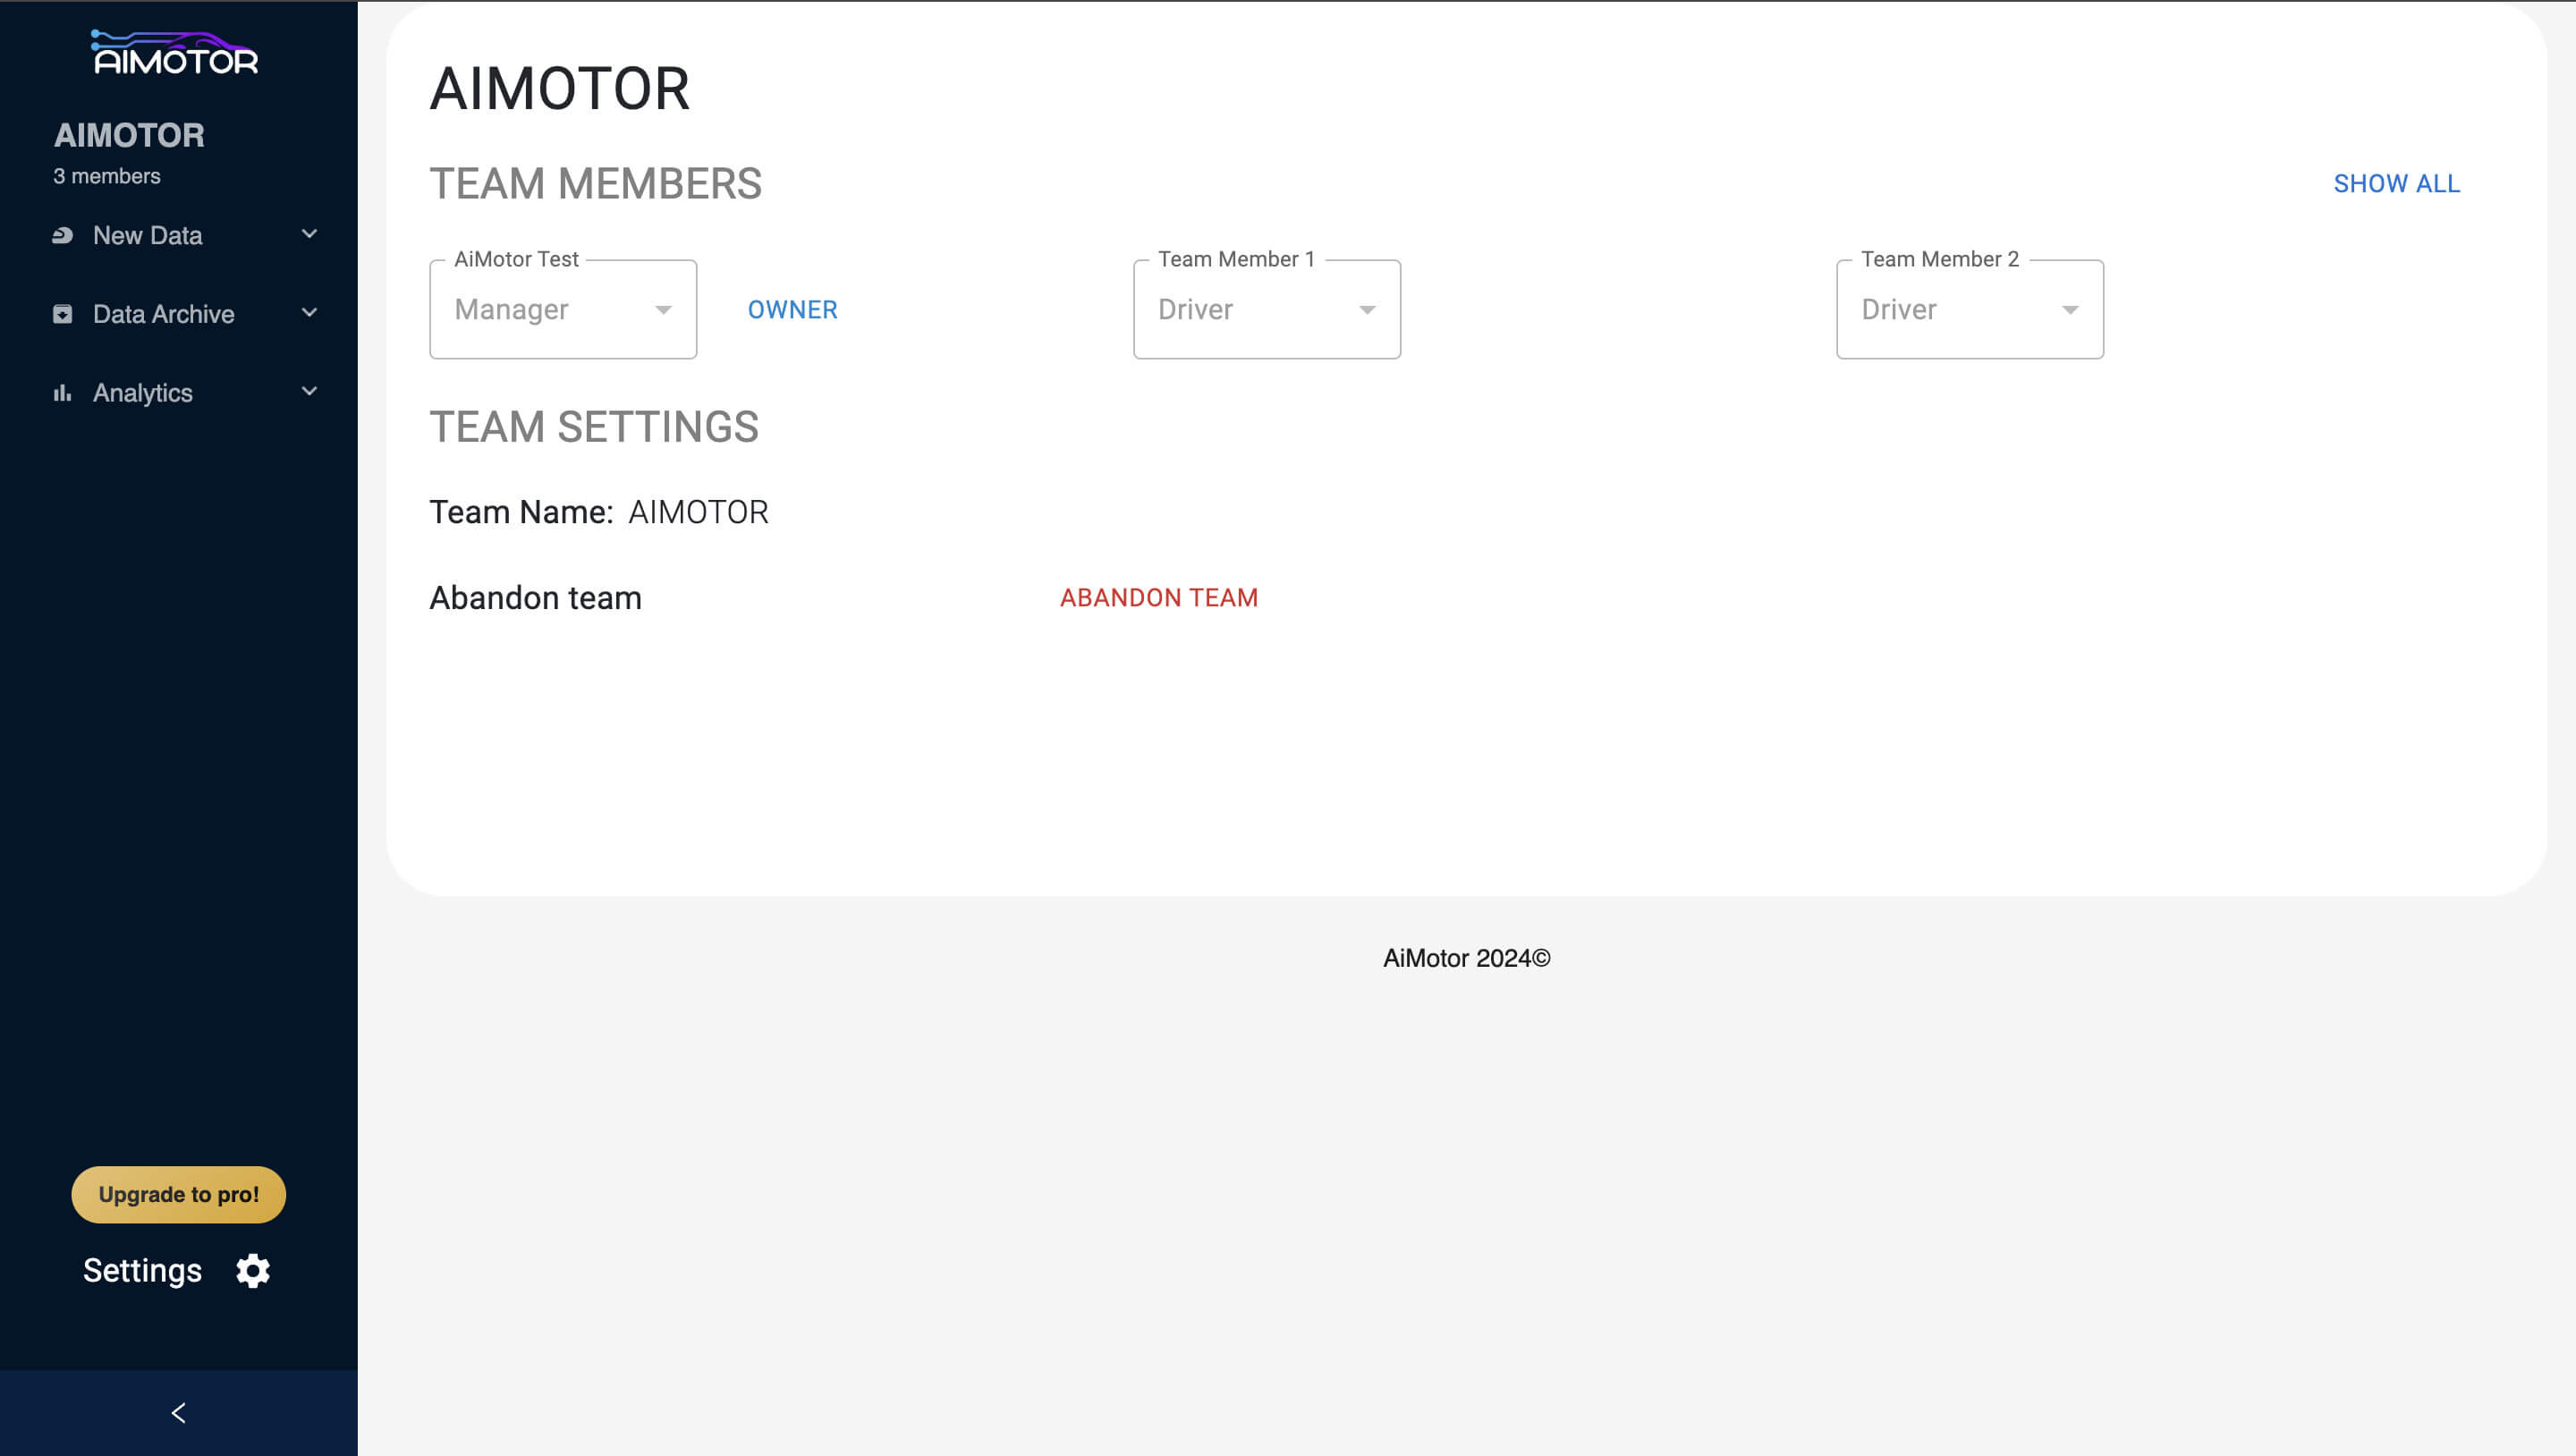The image size is (2576, 1456).
Task: Open the Data Archive menu item
Action: click(x=163, y=314)
